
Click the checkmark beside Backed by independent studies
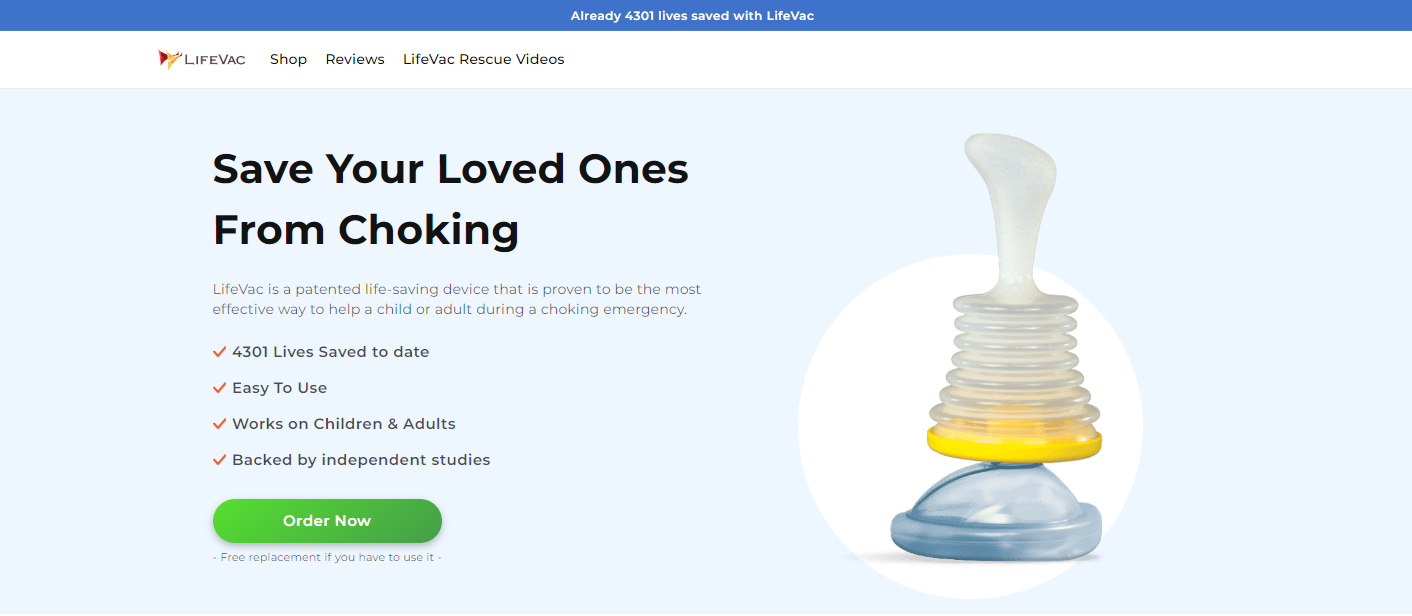click(220, 460)
